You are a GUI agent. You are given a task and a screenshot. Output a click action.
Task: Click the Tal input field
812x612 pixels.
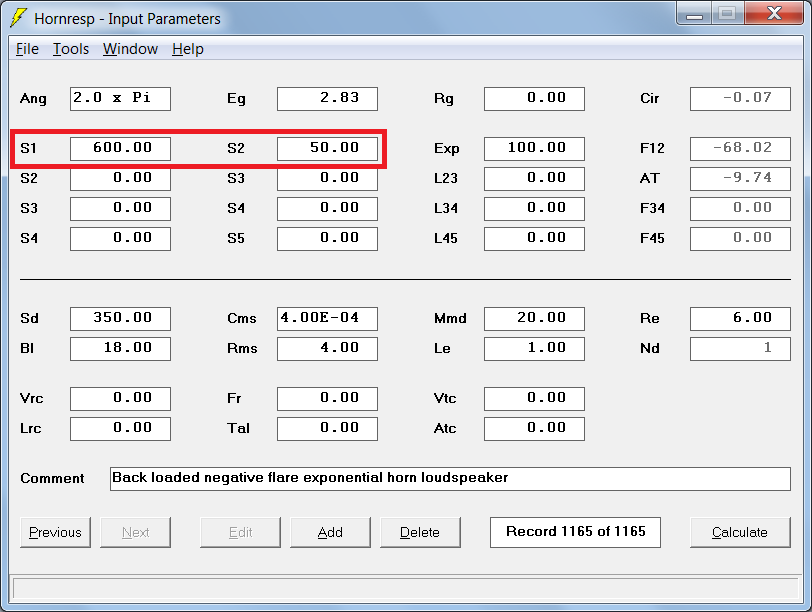click(327, 429)
